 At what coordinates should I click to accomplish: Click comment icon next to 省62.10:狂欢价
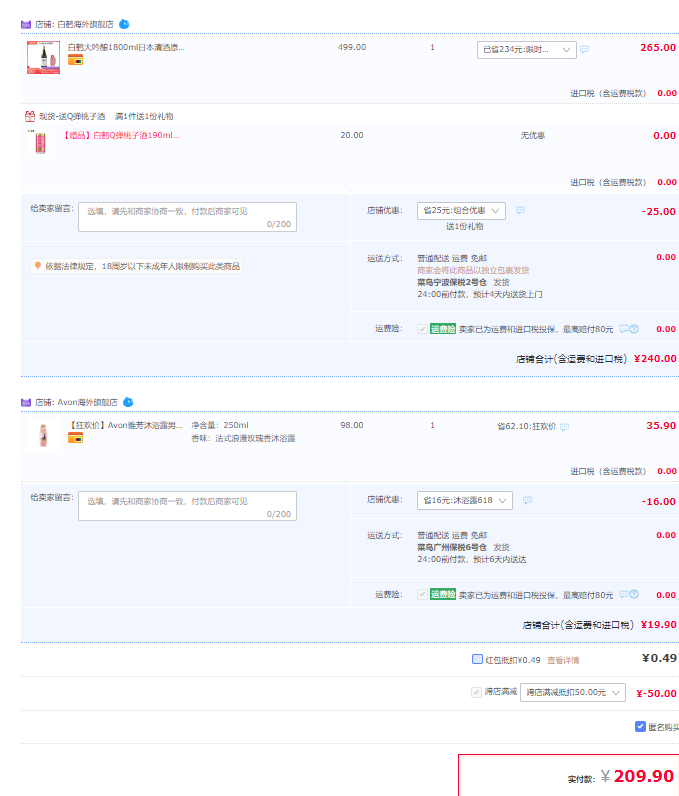coord(564,427)
